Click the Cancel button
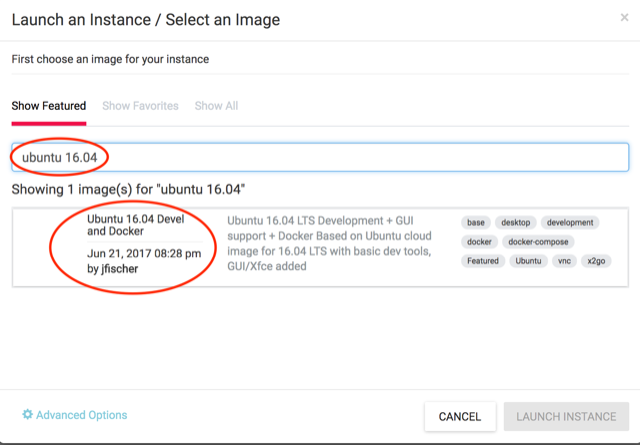 460,416
